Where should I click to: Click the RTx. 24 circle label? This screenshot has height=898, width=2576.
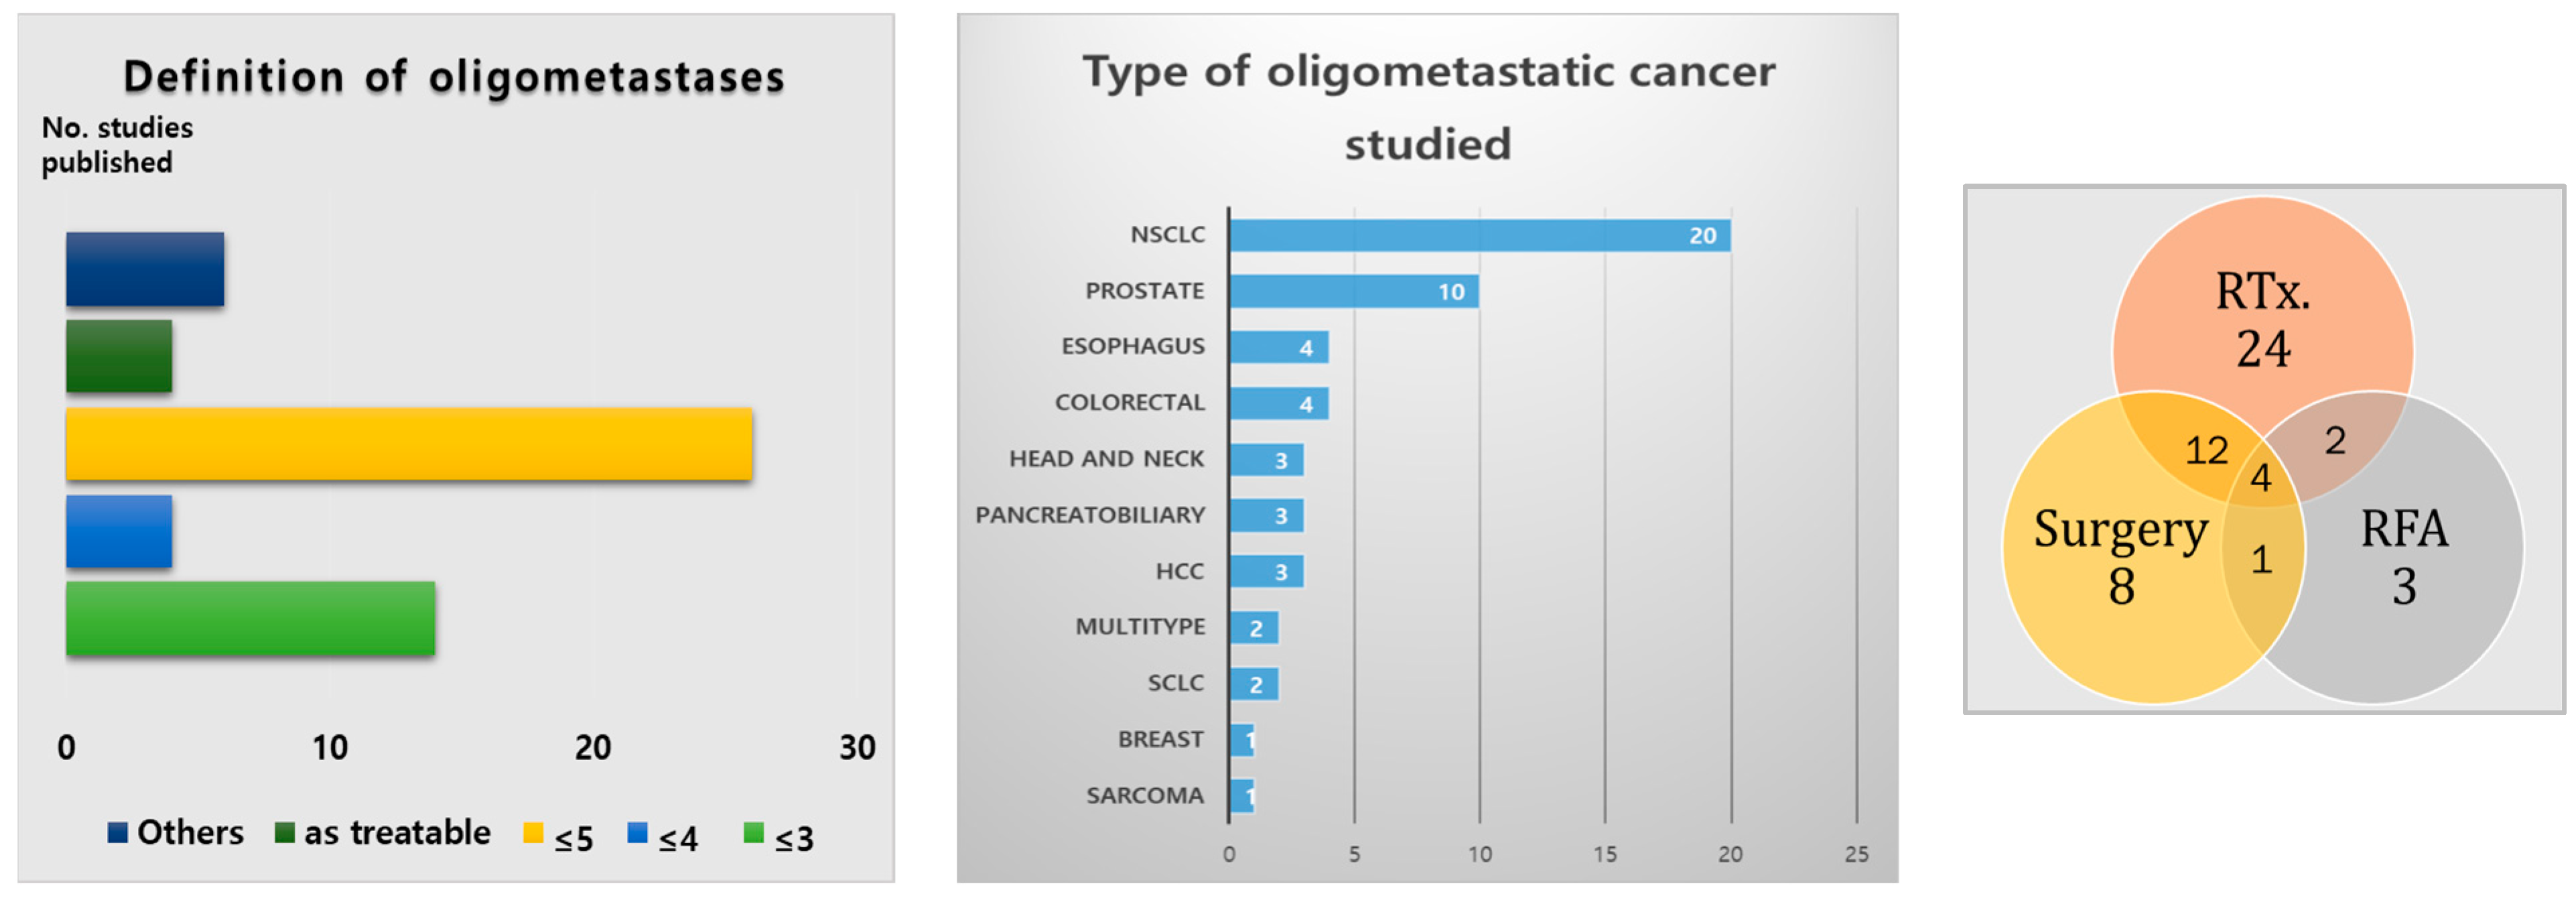(x=2263, y=320)
